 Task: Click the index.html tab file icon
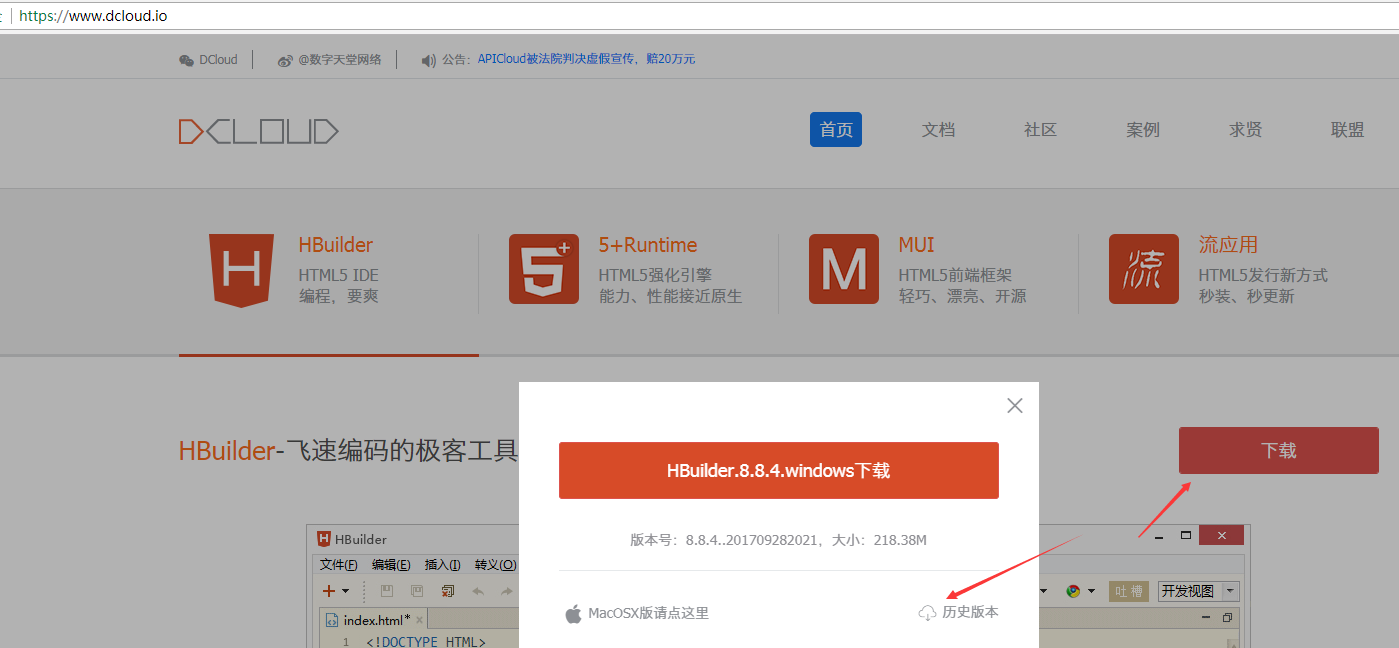tap(332, 620)
